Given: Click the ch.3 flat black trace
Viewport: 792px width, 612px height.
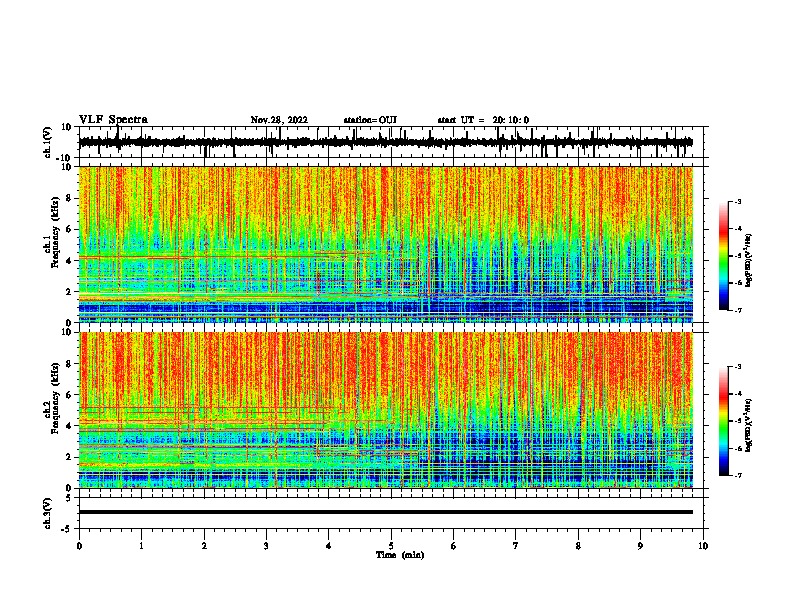Looking at the screenshot, I should (x=385, y=512).
